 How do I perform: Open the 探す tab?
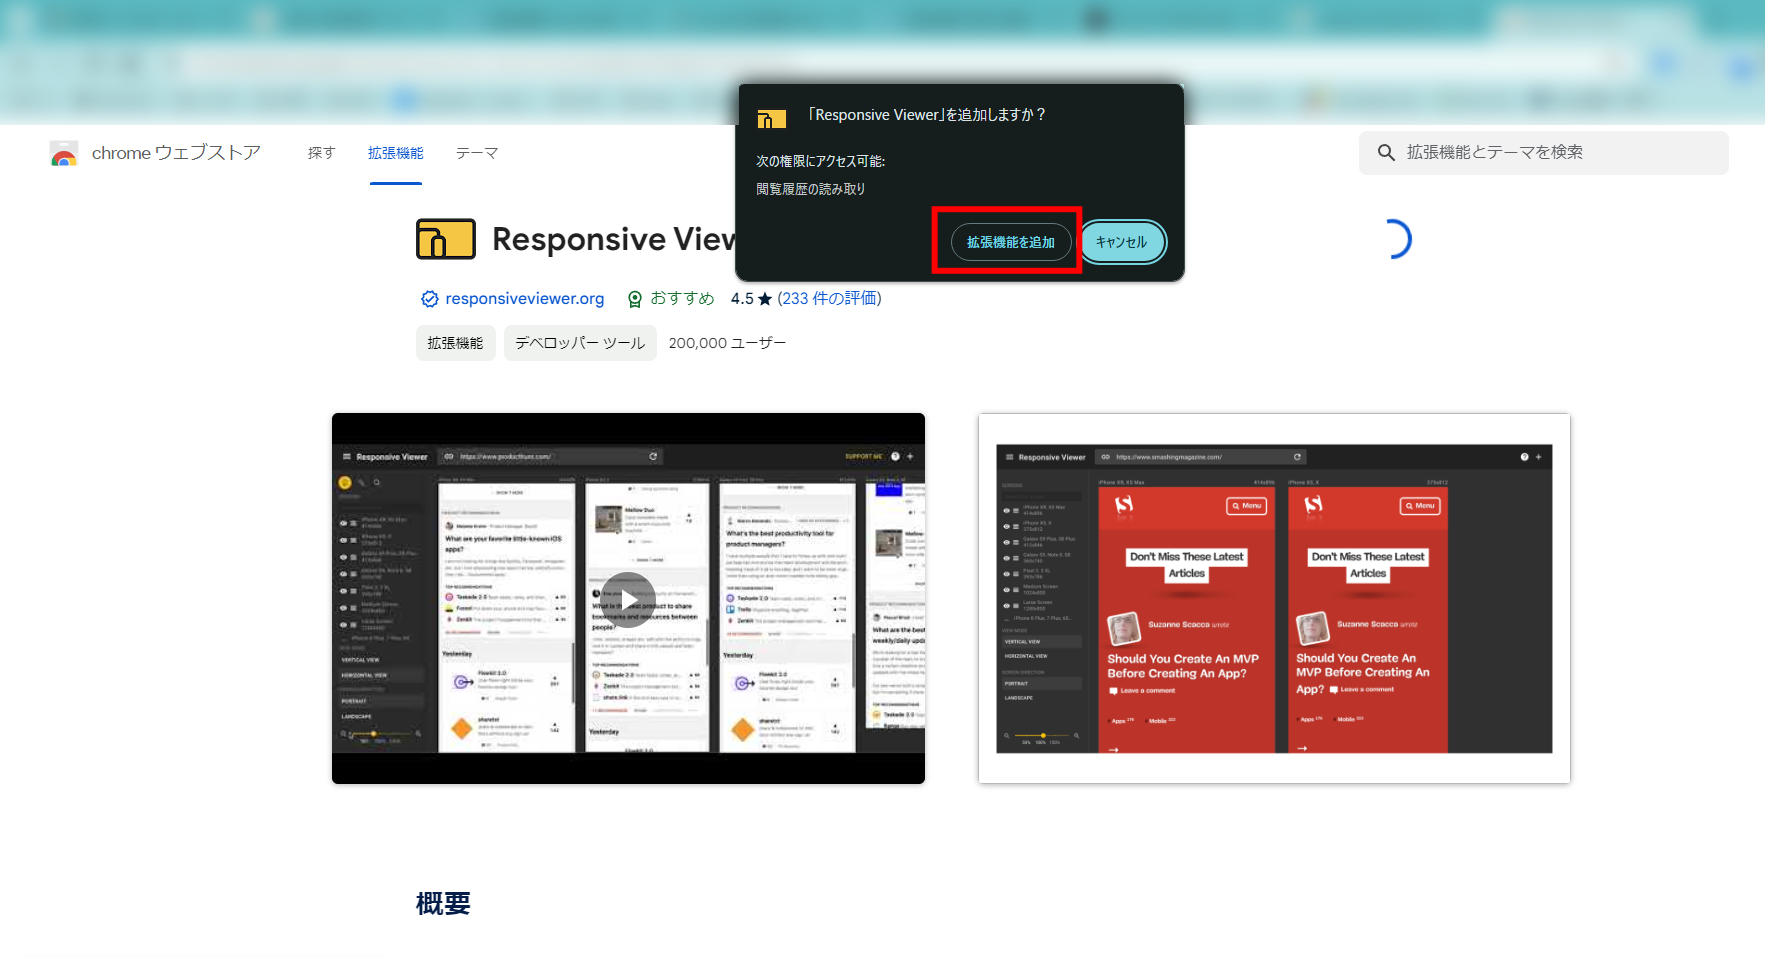click(321, 153)
